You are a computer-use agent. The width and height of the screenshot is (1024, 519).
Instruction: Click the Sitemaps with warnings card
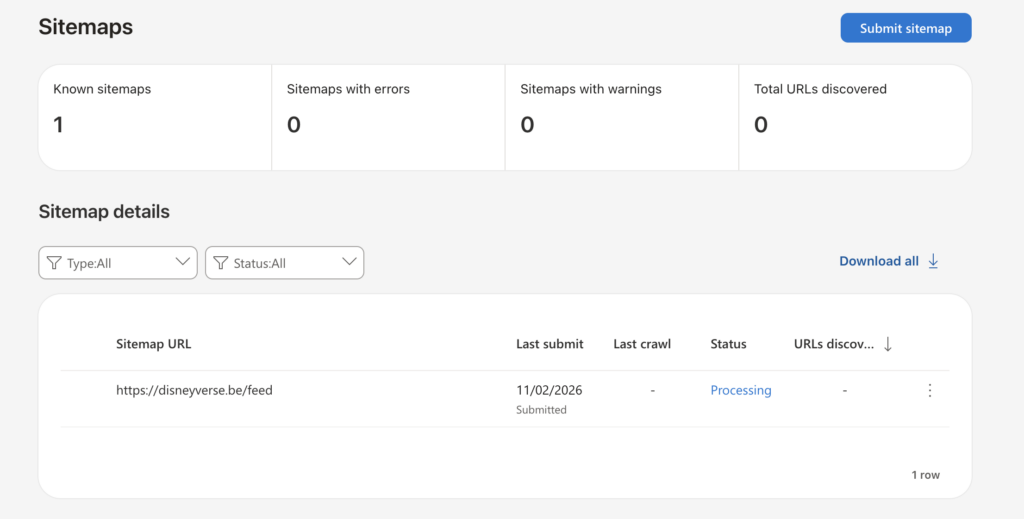pos(621,117)
